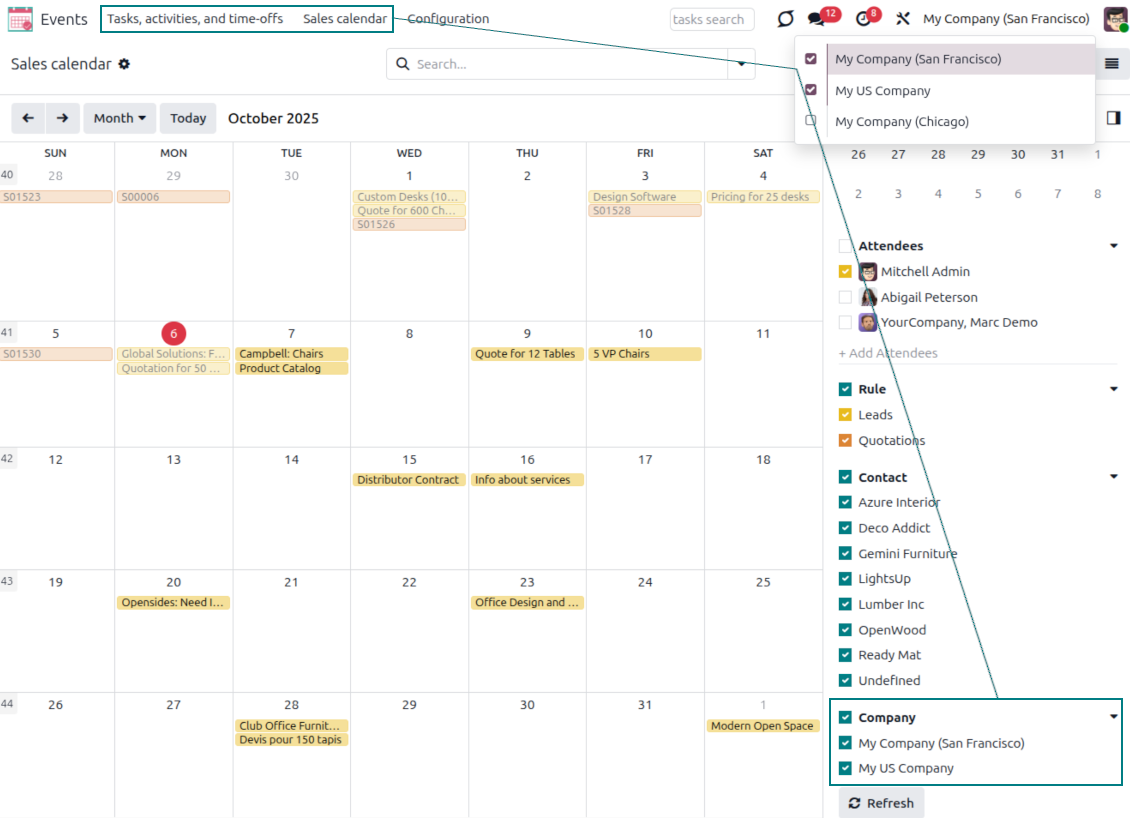Enable the My Company (Chicago) checkbox
The image size is (1130, 818).
coord(811,121)
